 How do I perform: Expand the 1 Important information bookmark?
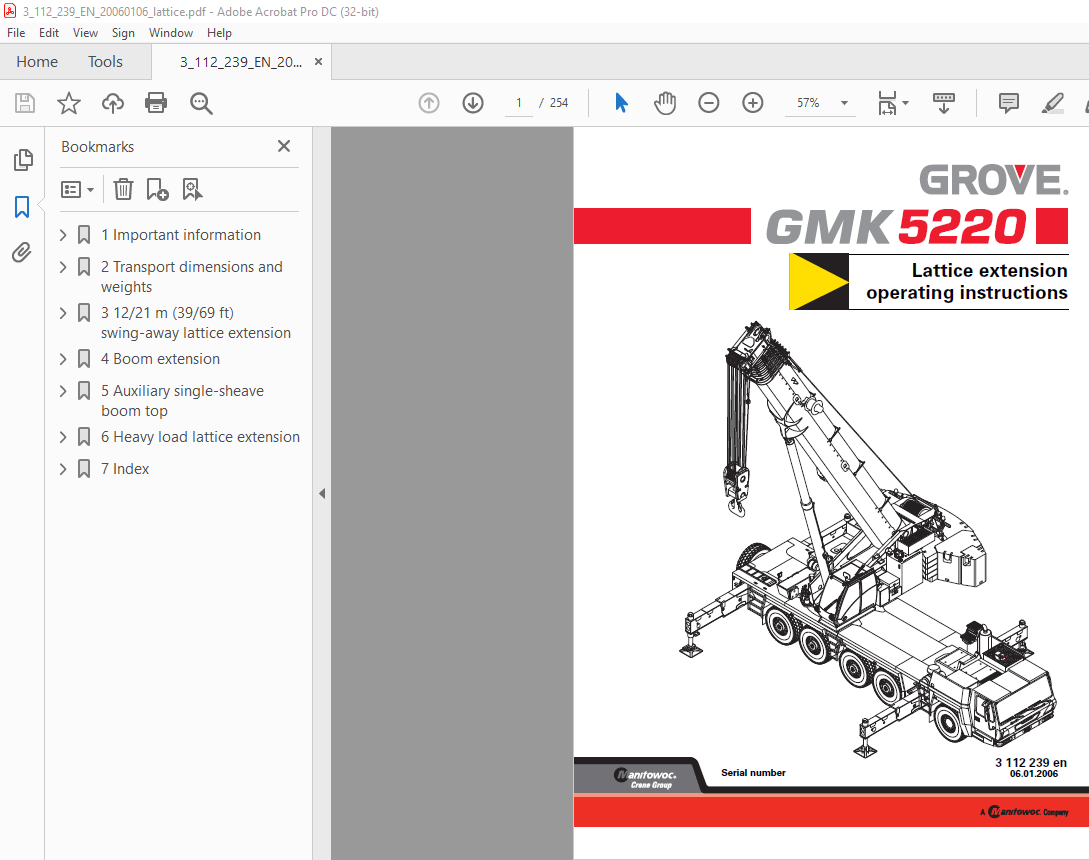coord(63,235)
